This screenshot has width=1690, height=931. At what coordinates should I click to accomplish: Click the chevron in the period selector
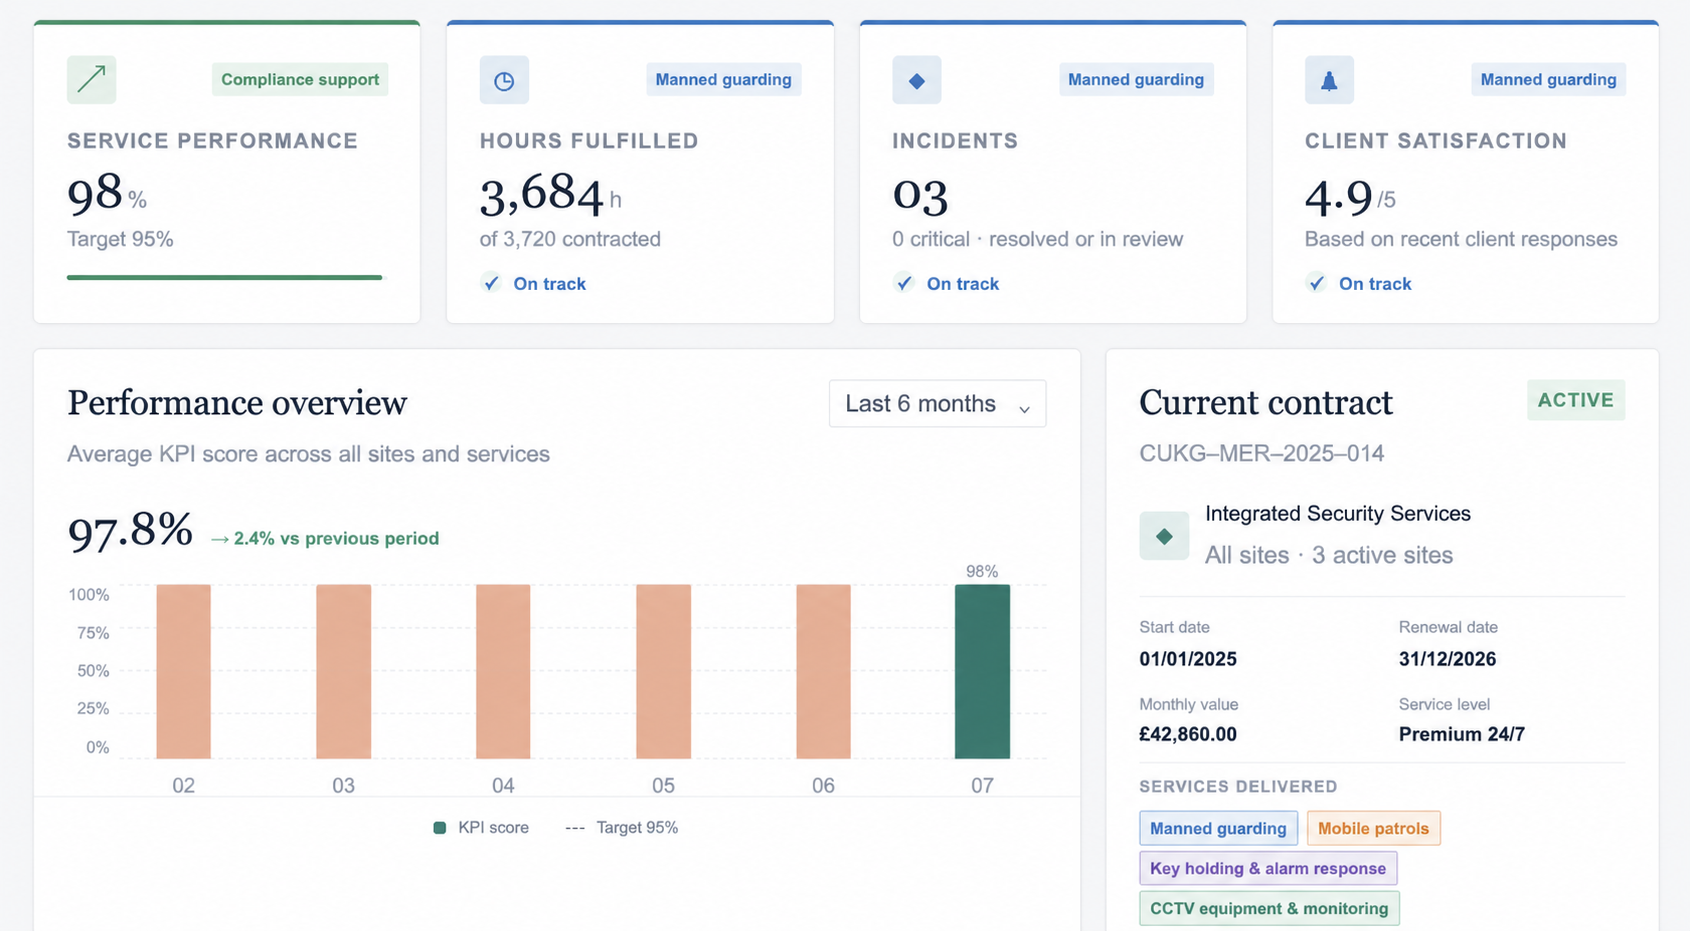tap(1024, 408)
